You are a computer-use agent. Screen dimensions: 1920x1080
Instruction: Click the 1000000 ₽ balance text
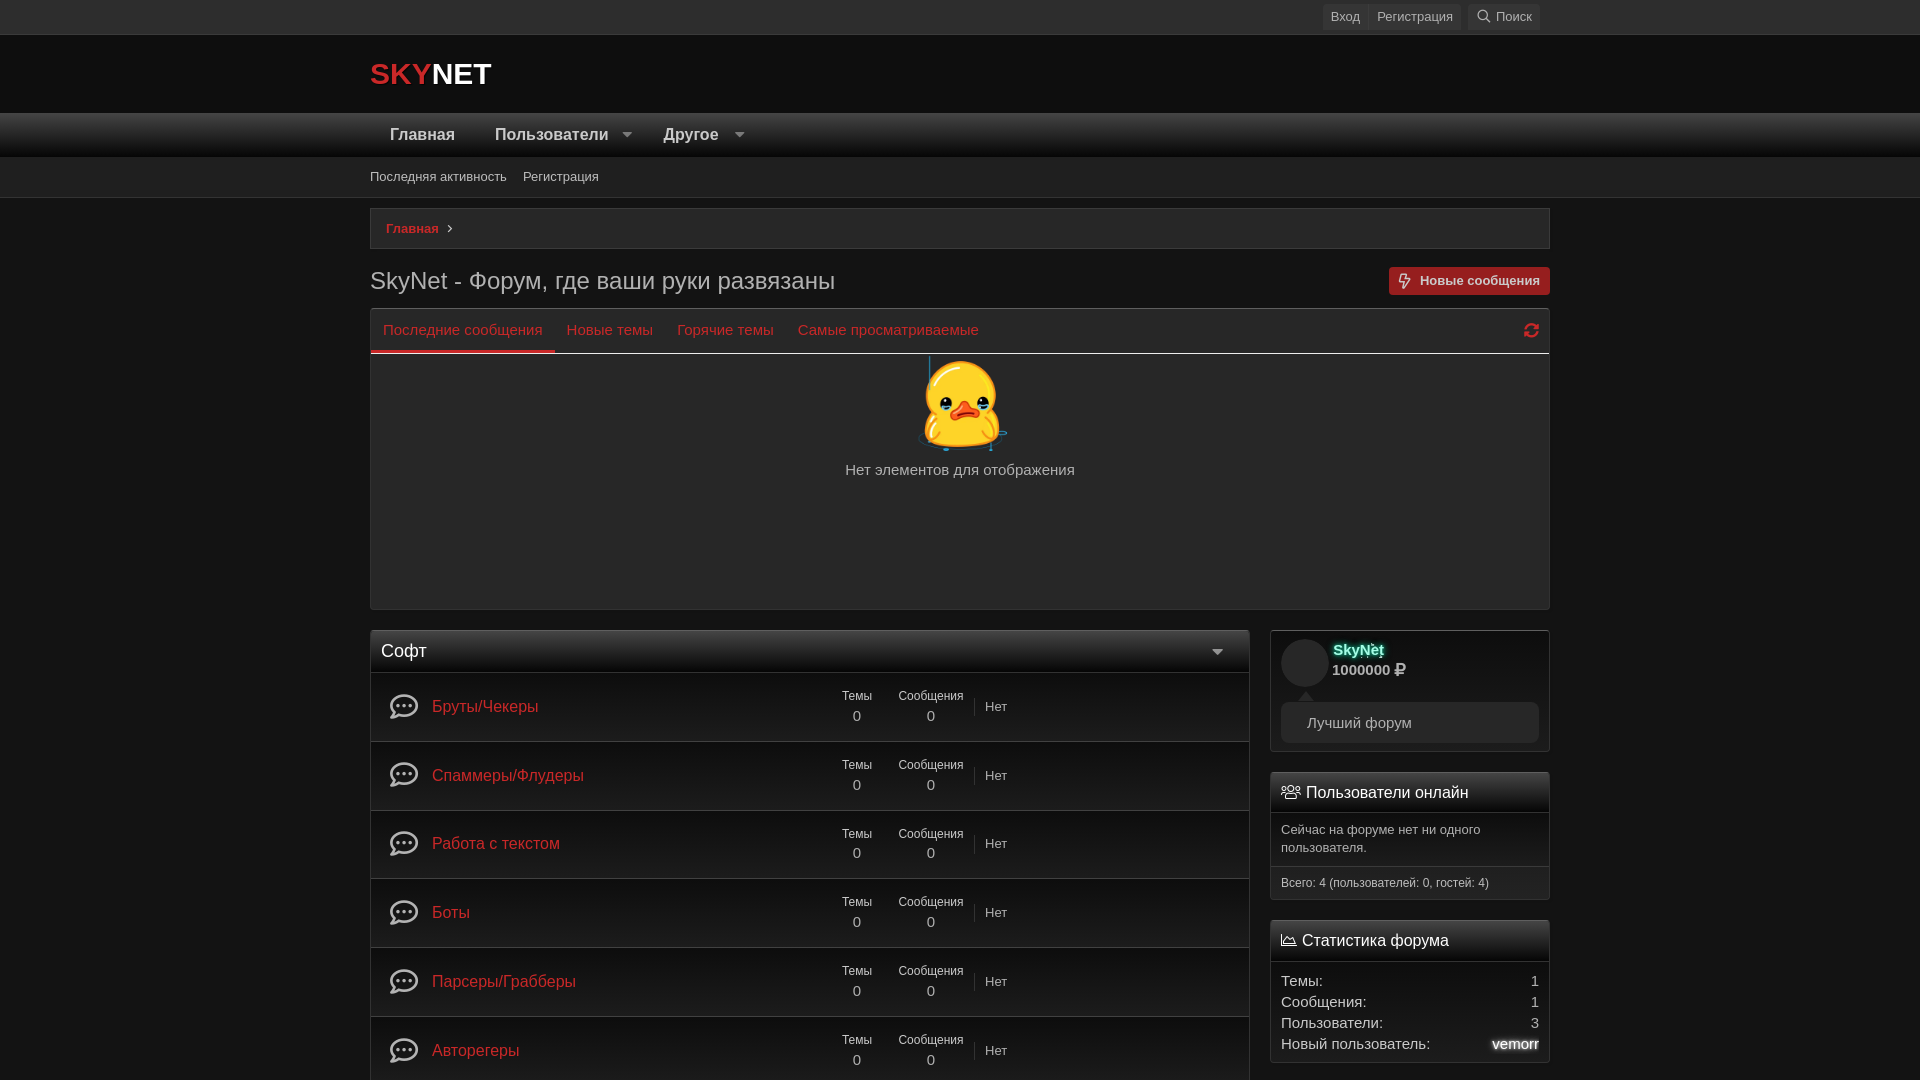pyautogui.click(x=1369, y=670)
